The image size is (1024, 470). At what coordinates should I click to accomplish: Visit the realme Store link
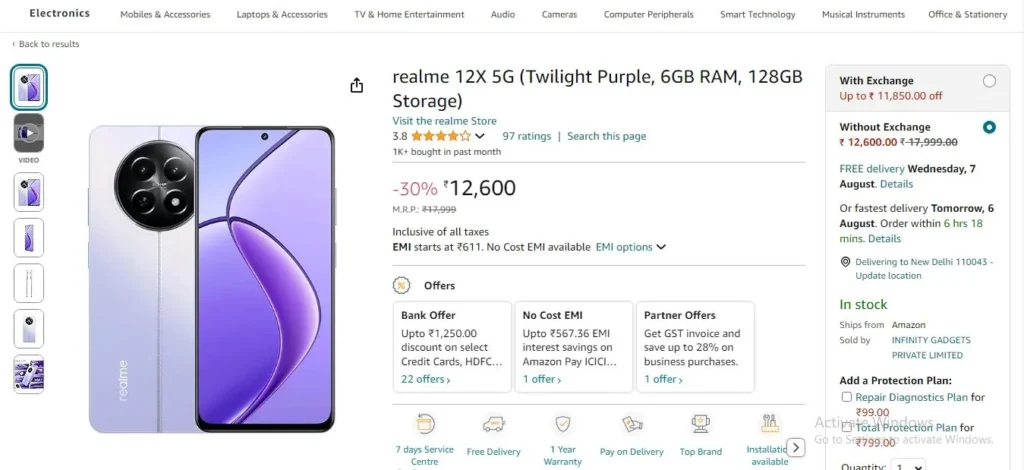(x=444, y=121)
